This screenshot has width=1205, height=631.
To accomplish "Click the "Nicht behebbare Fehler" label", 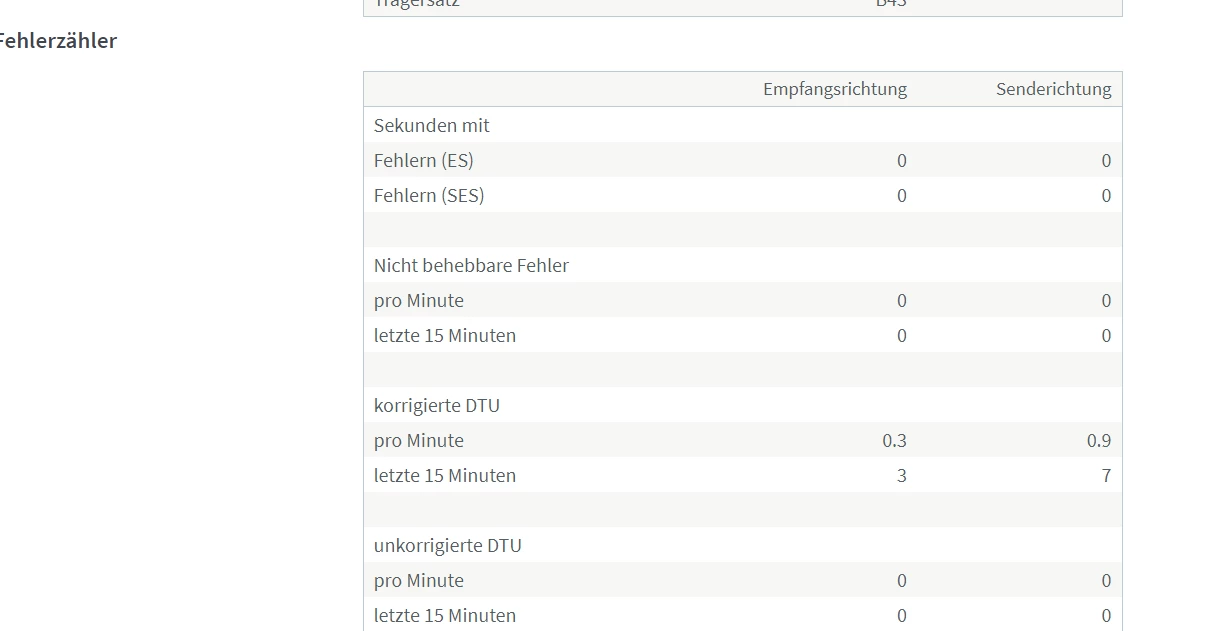I will coord(471,265).
